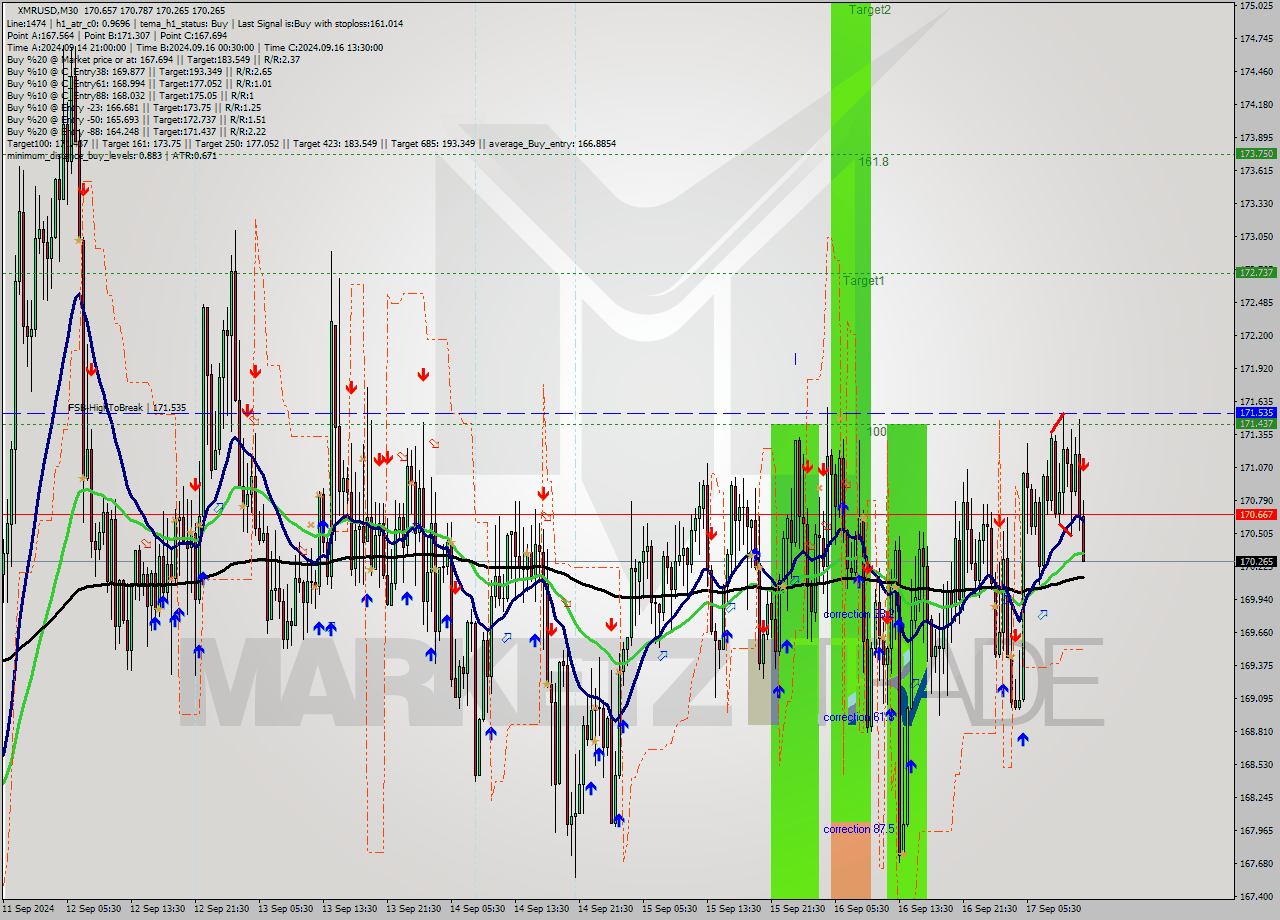1280x920 pixels.
Task: Click the 175.025 price axis label
Action: pos(1255,6)
